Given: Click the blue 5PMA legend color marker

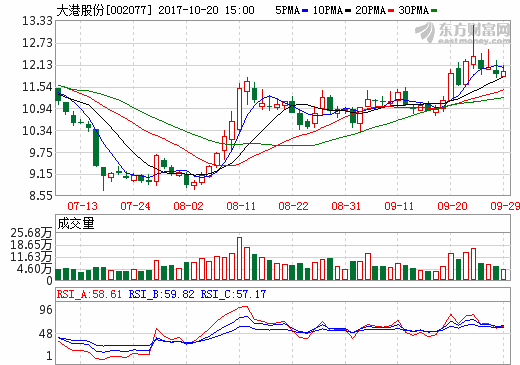Looking at the screenshot, I should 305,11.
